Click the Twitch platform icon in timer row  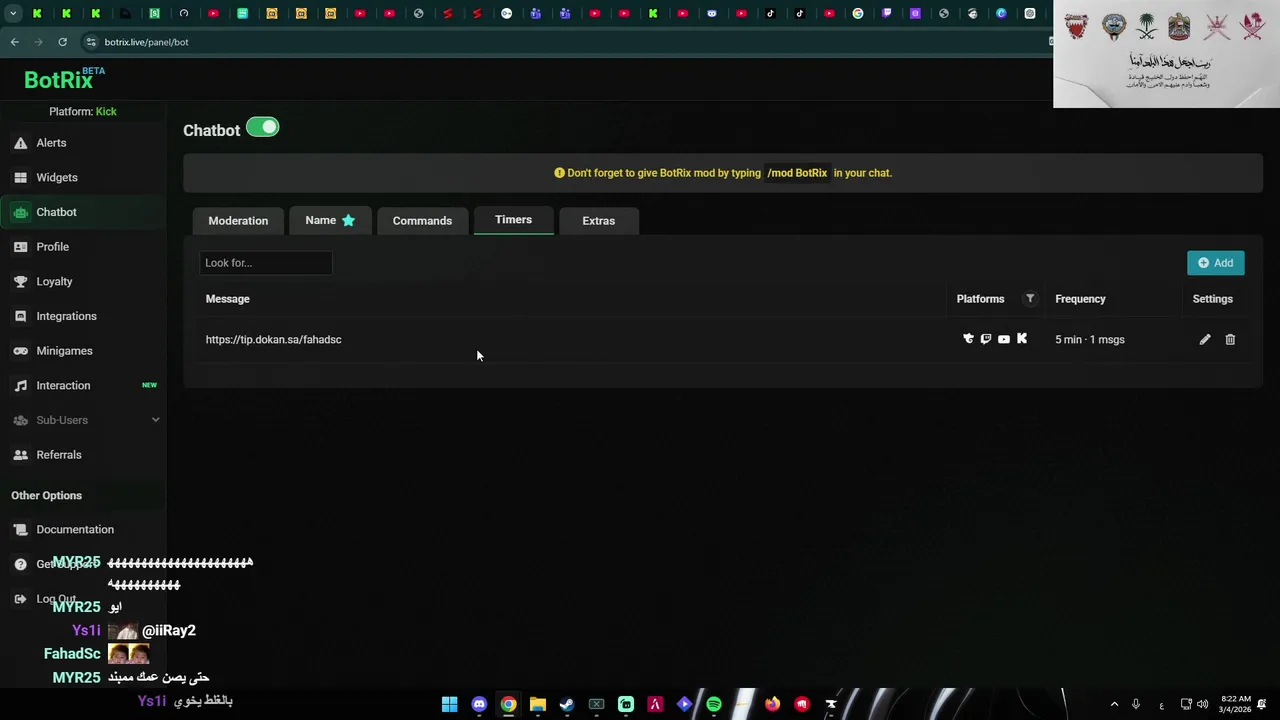(x=986, y=340)
